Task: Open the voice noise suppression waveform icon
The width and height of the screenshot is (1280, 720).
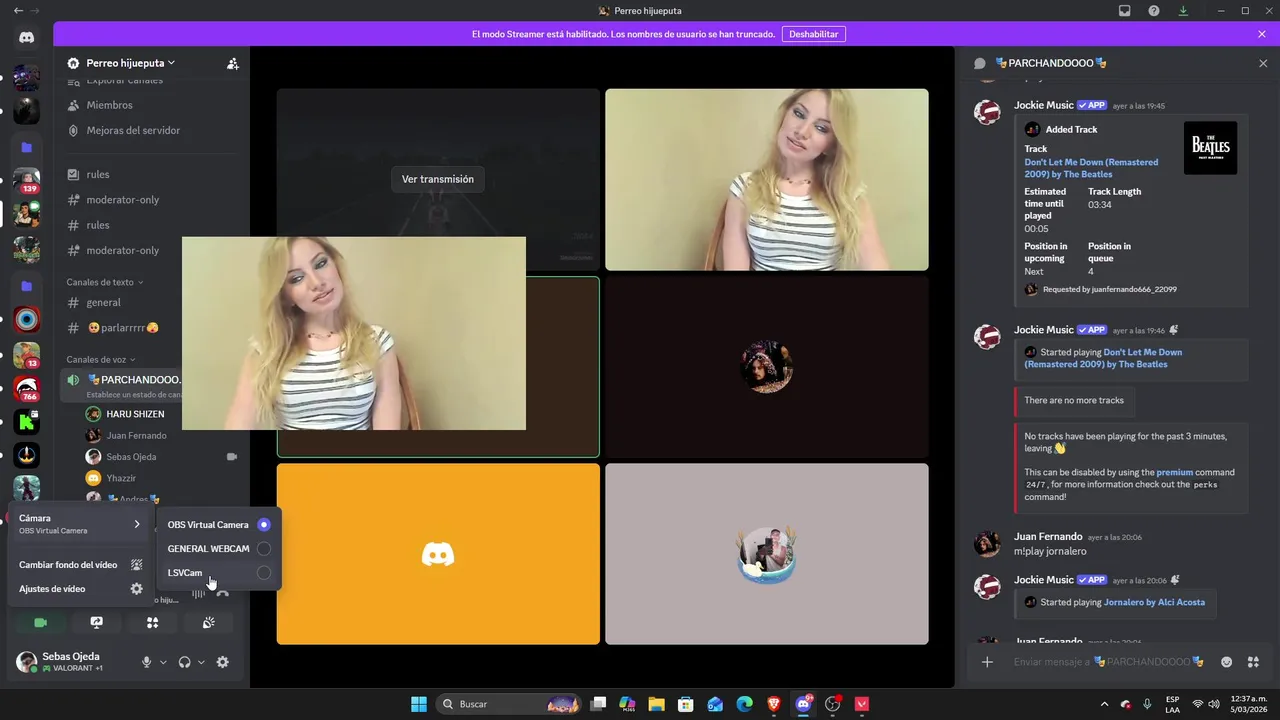Action: coord(198,592)
